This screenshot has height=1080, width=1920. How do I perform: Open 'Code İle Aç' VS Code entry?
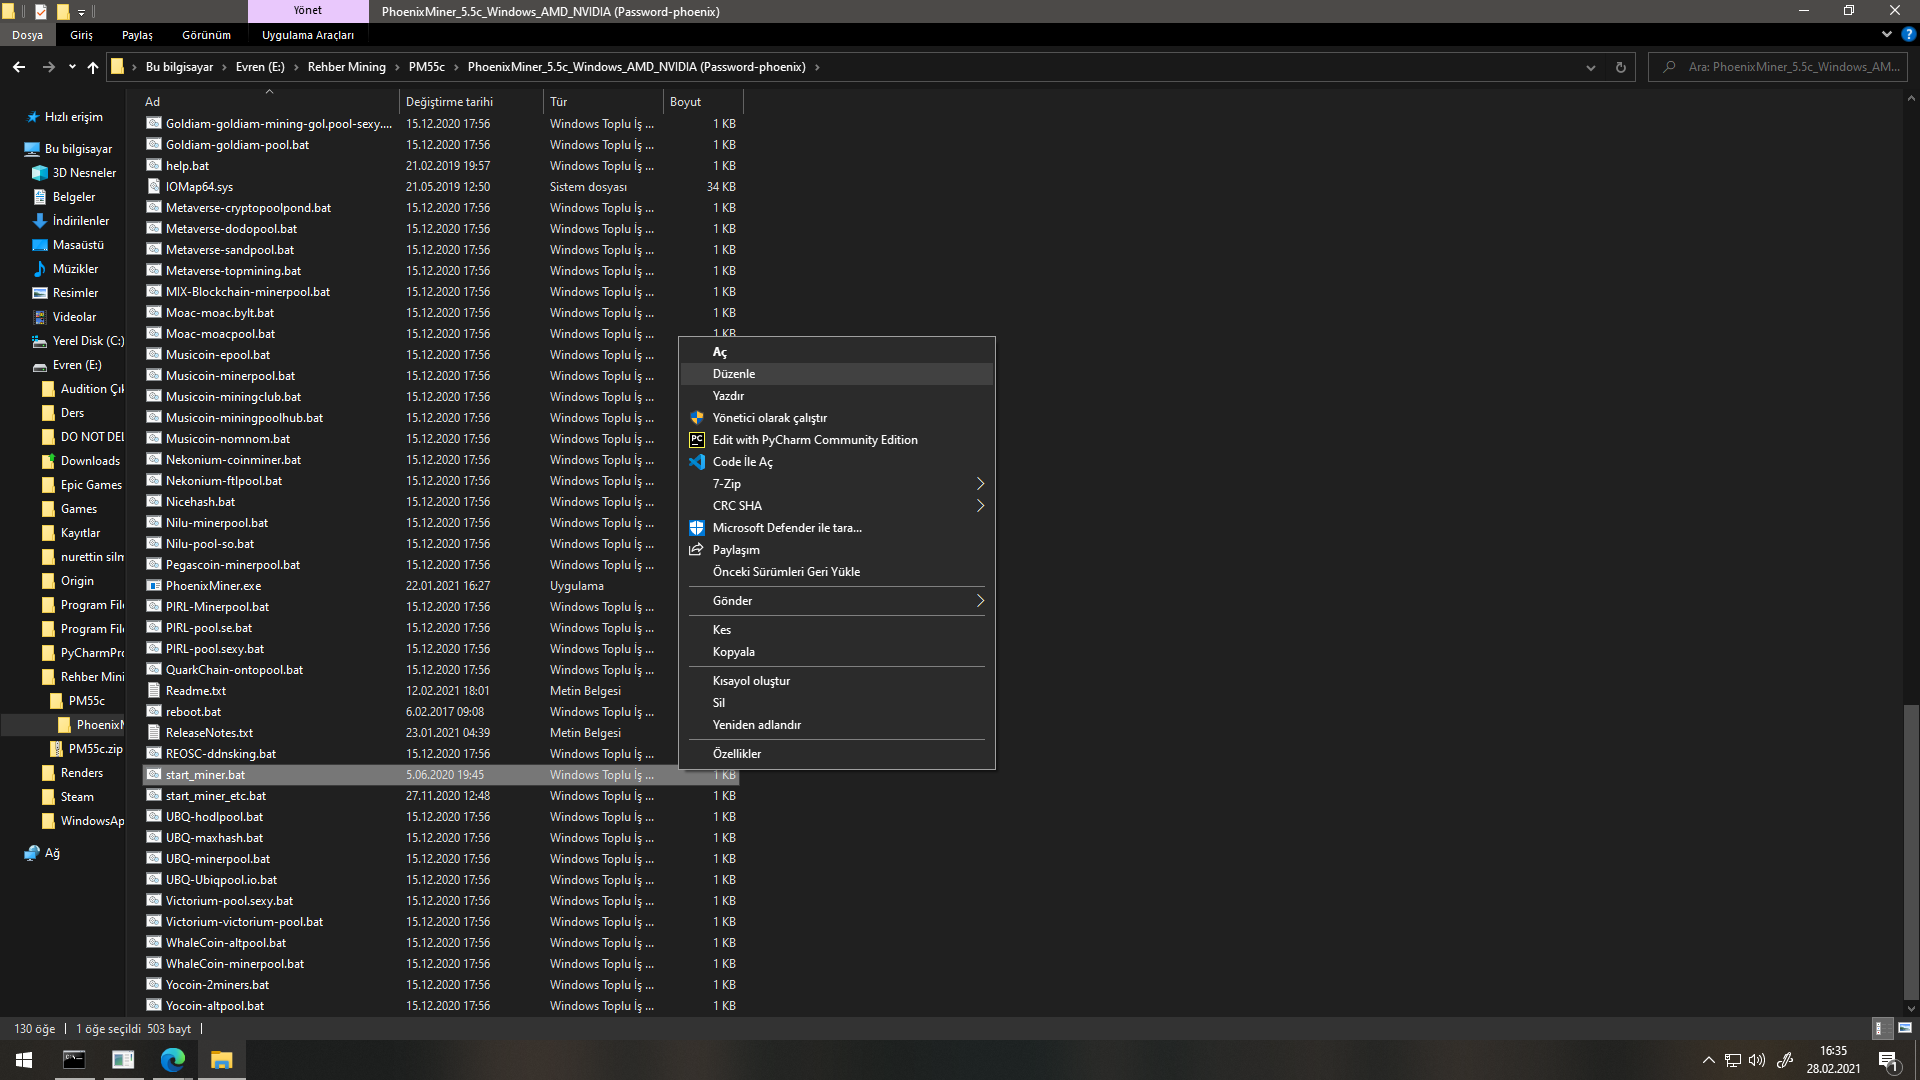742,462
